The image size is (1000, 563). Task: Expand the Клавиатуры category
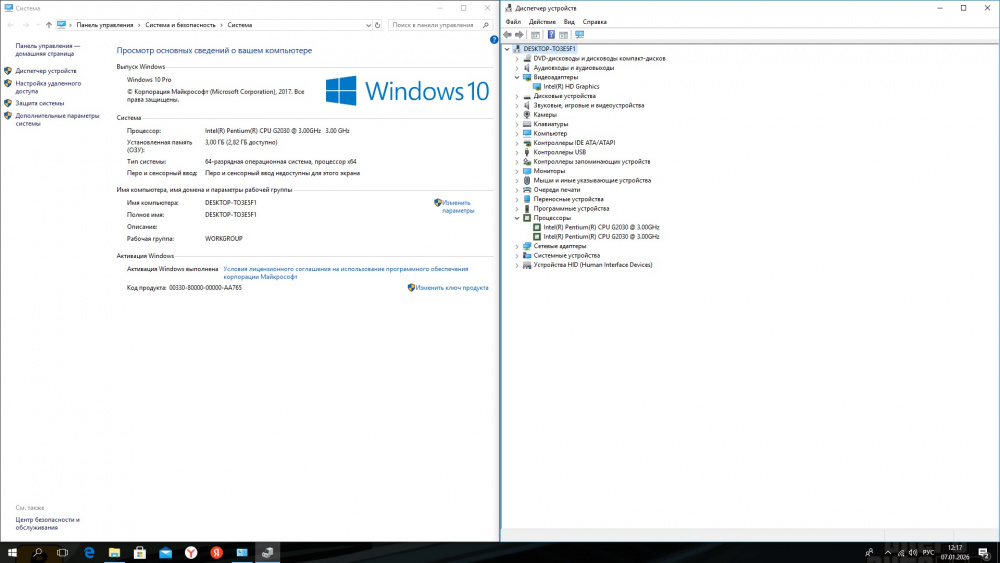pos(517,124)
